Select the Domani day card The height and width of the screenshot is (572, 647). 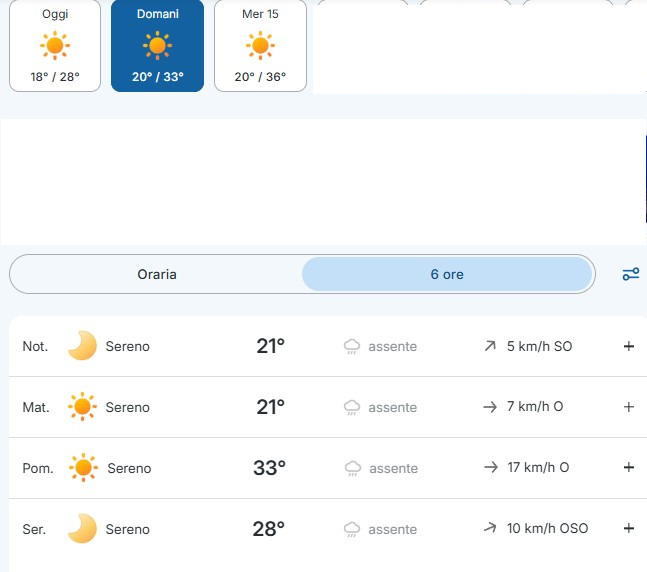[157, 45]
